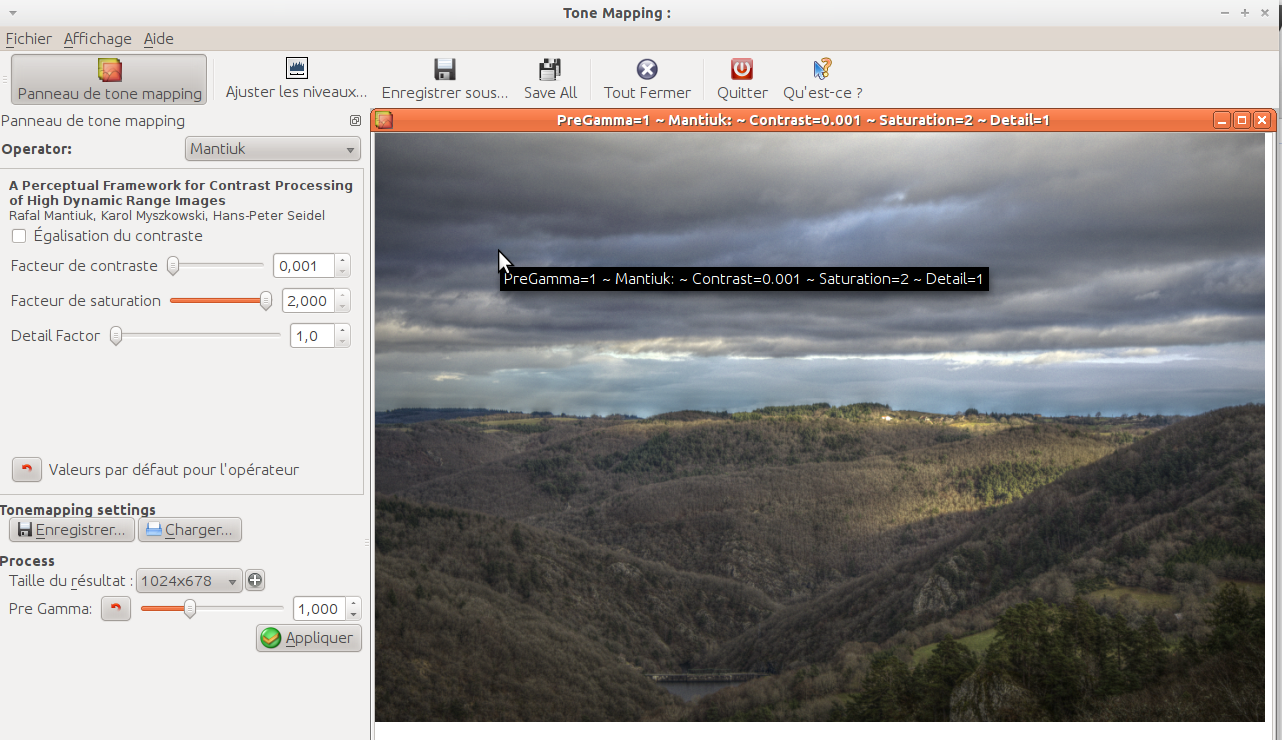Image resolution: width=1282 pixels, height=740 pixels.
Task: Click the tone mapped landscape image
Action: 820,427
